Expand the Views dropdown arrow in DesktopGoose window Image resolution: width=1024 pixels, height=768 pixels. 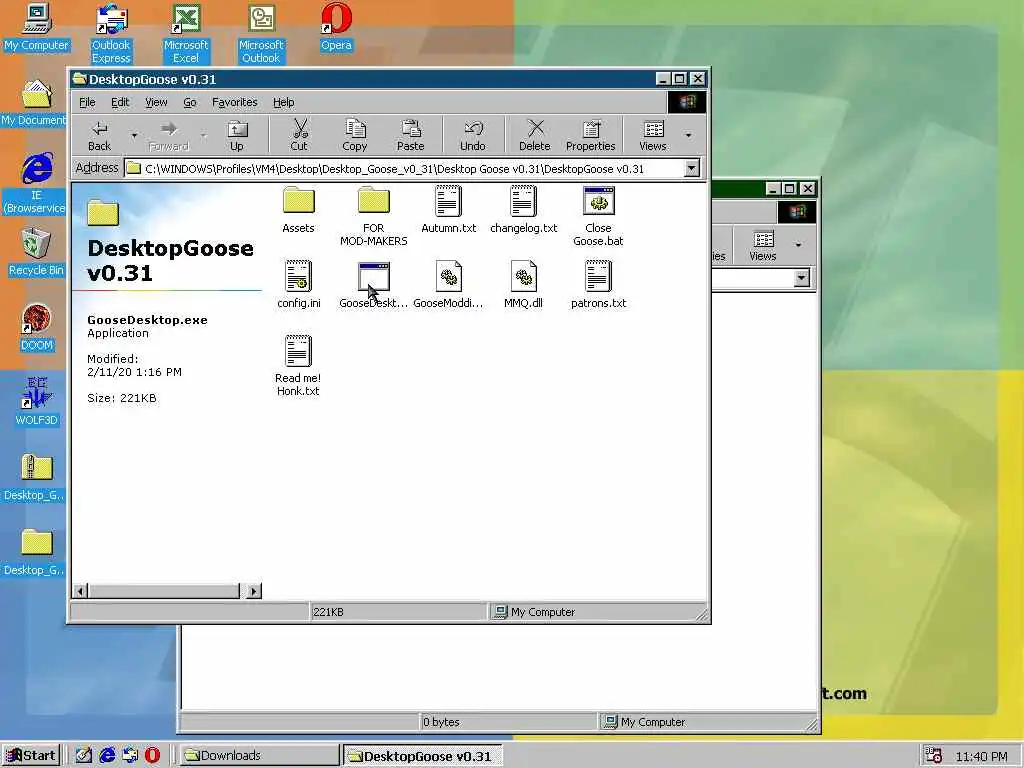pyautogui.click(x=688, y=136)
